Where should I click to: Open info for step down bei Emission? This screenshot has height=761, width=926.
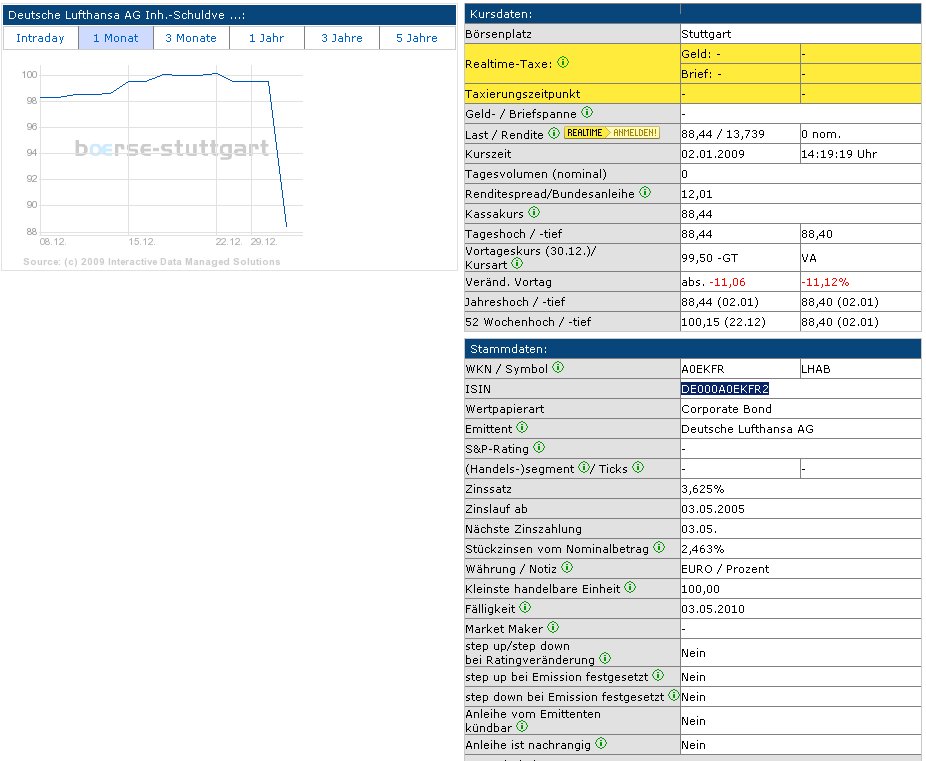click(x=673, y=695)
